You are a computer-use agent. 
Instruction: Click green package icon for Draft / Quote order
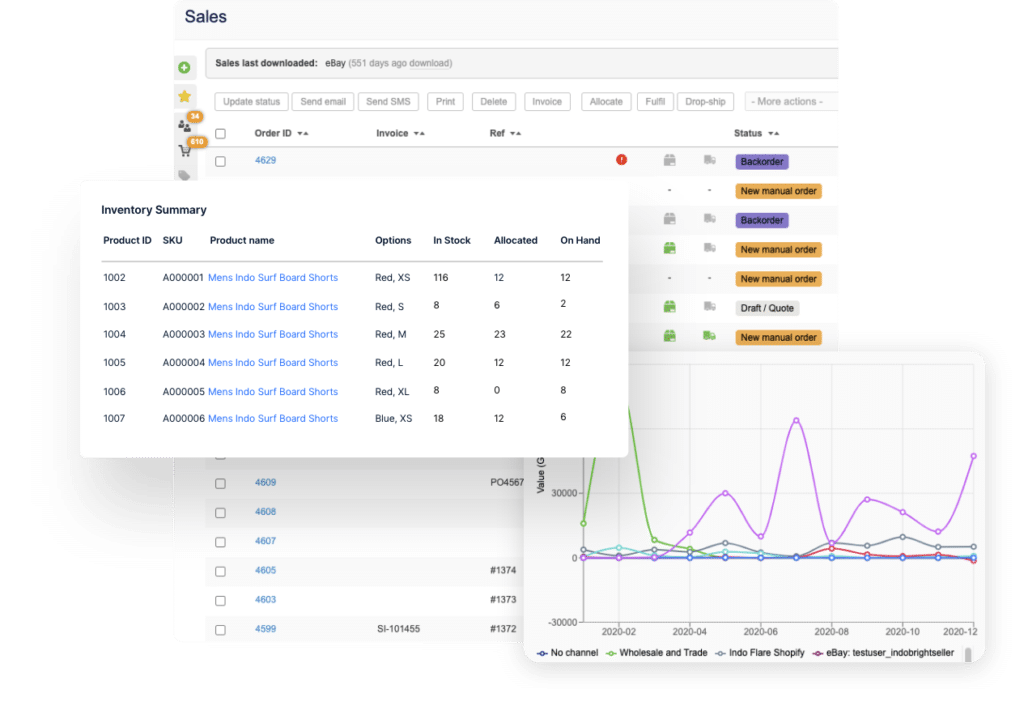pos(670,307)
